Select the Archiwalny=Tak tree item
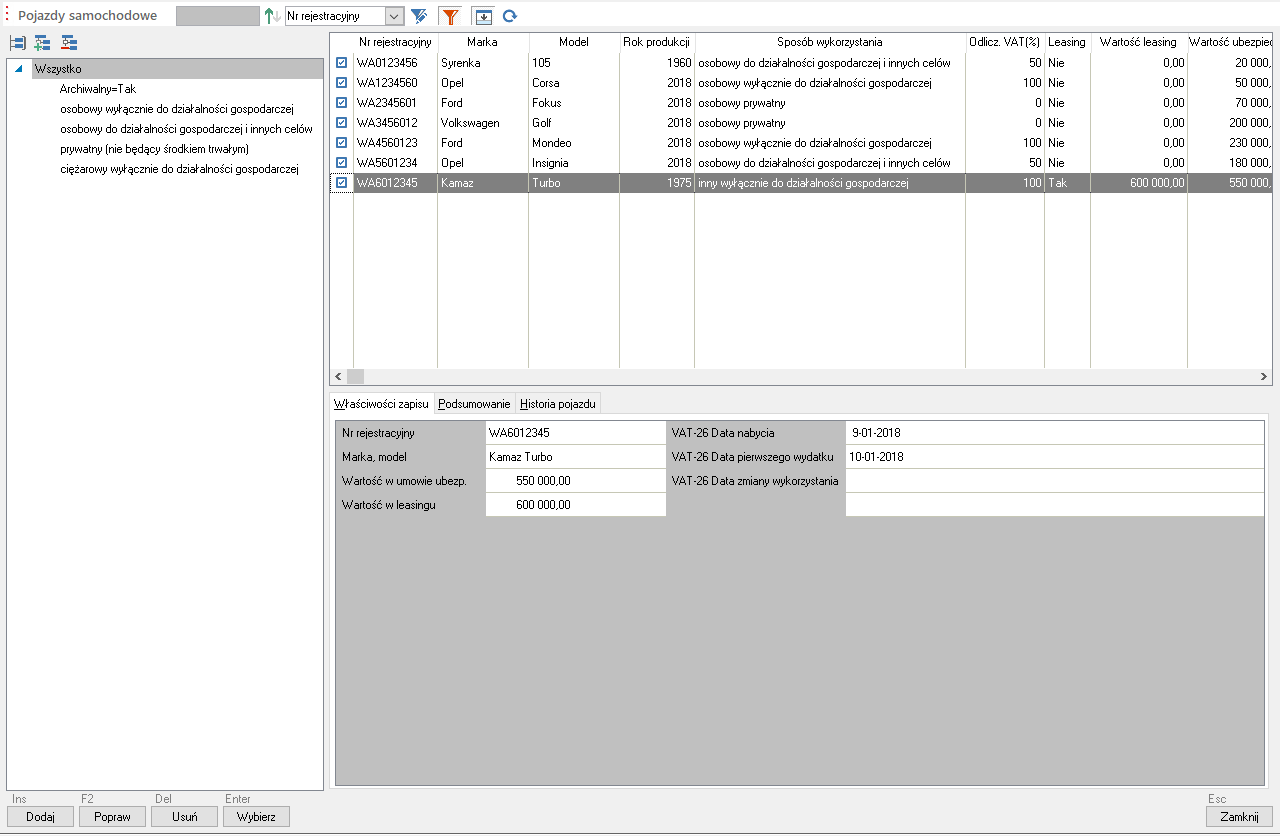Image resolution: width=1280 pixels, height=836 pixels. pos(97,89)
